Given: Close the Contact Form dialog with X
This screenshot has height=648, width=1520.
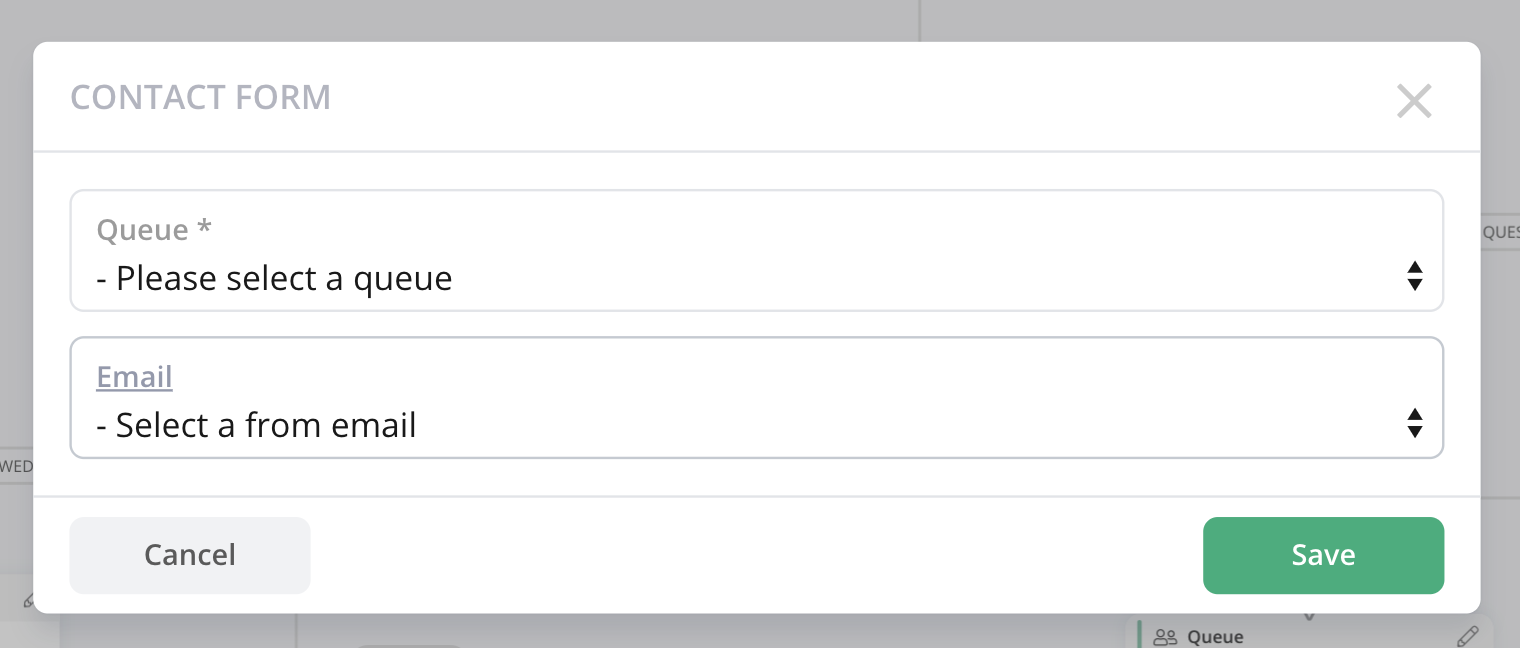Looking at the screenshot, I should [1414, 100].
